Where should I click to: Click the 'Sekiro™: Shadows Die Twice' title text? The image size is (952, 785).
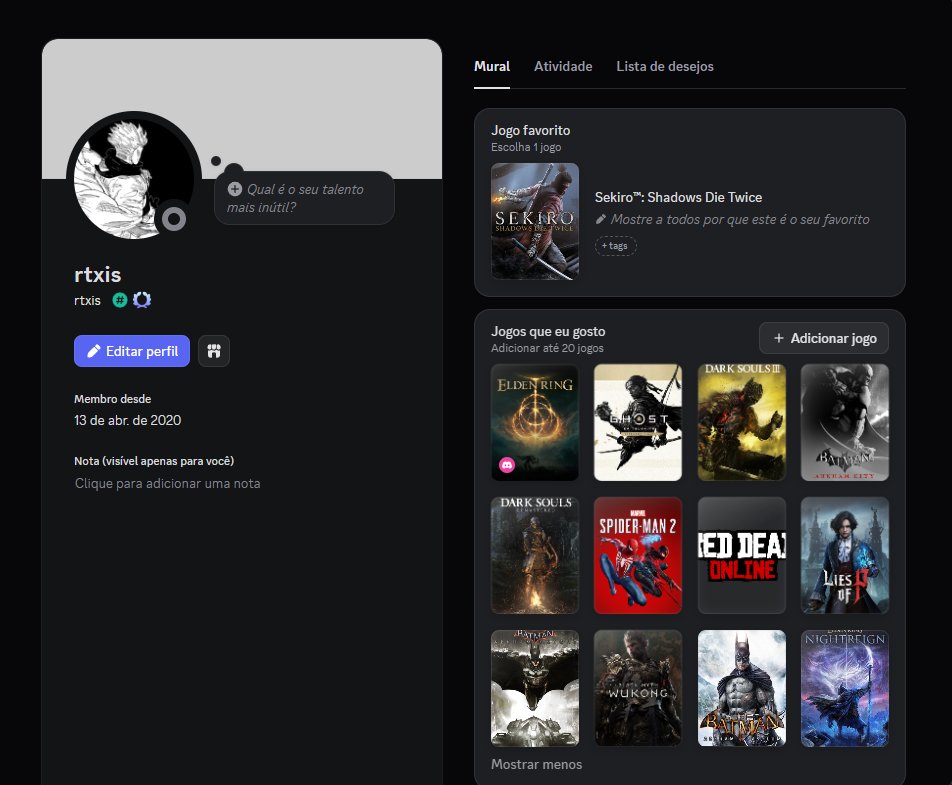678,197
